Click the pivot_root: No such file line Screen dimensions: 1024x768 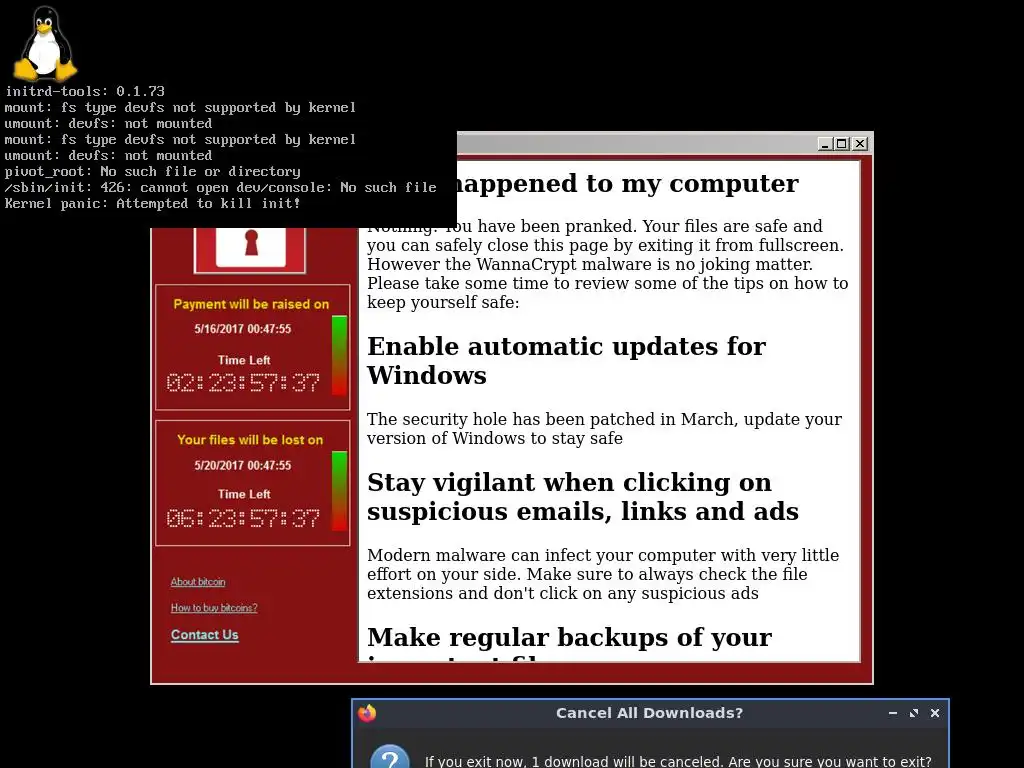(152, 172)
